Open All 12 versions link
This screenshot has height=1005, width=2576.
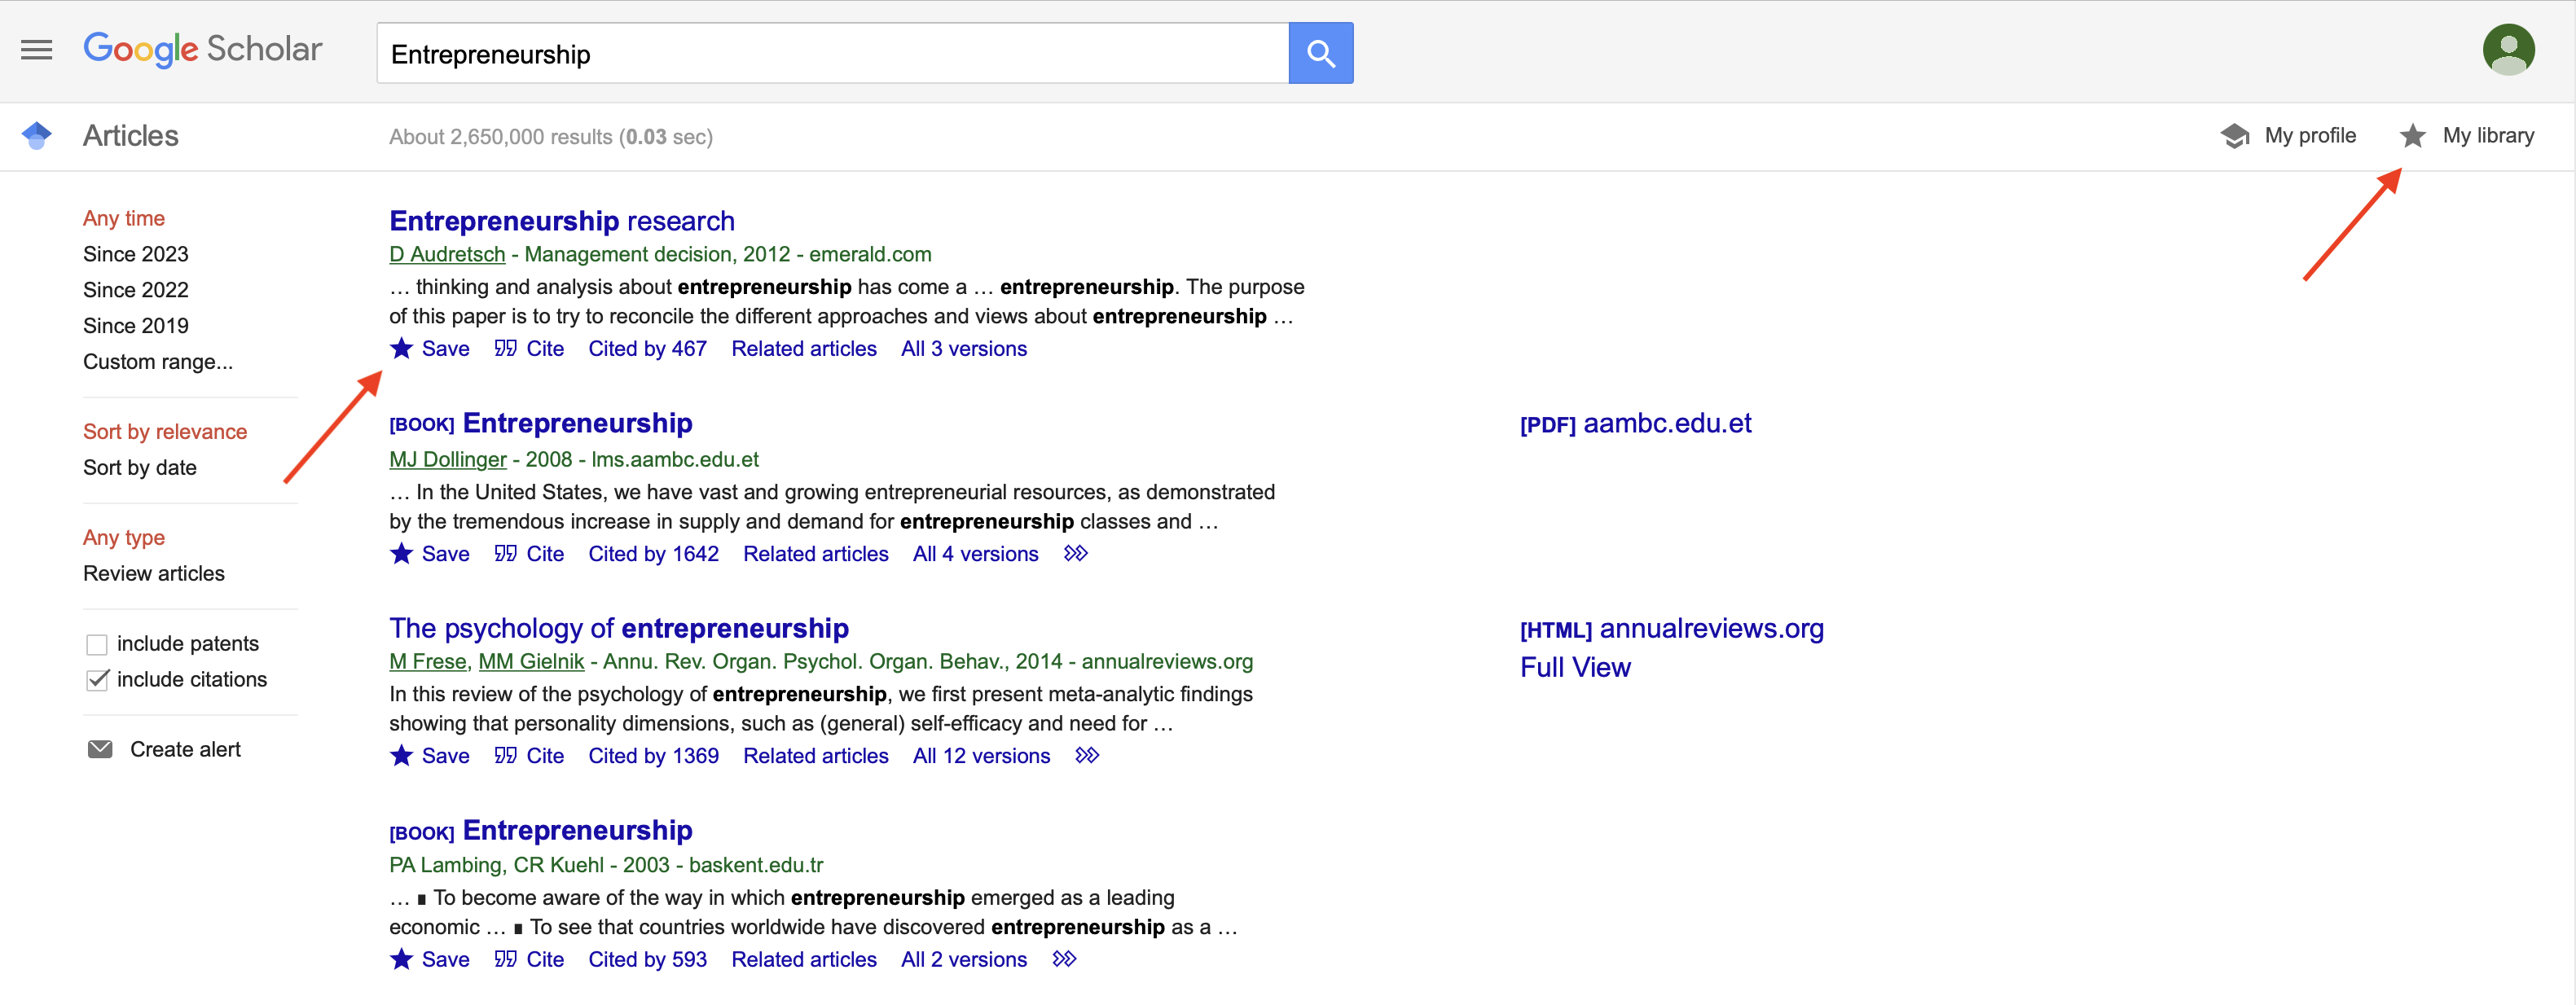coord(982,755)
